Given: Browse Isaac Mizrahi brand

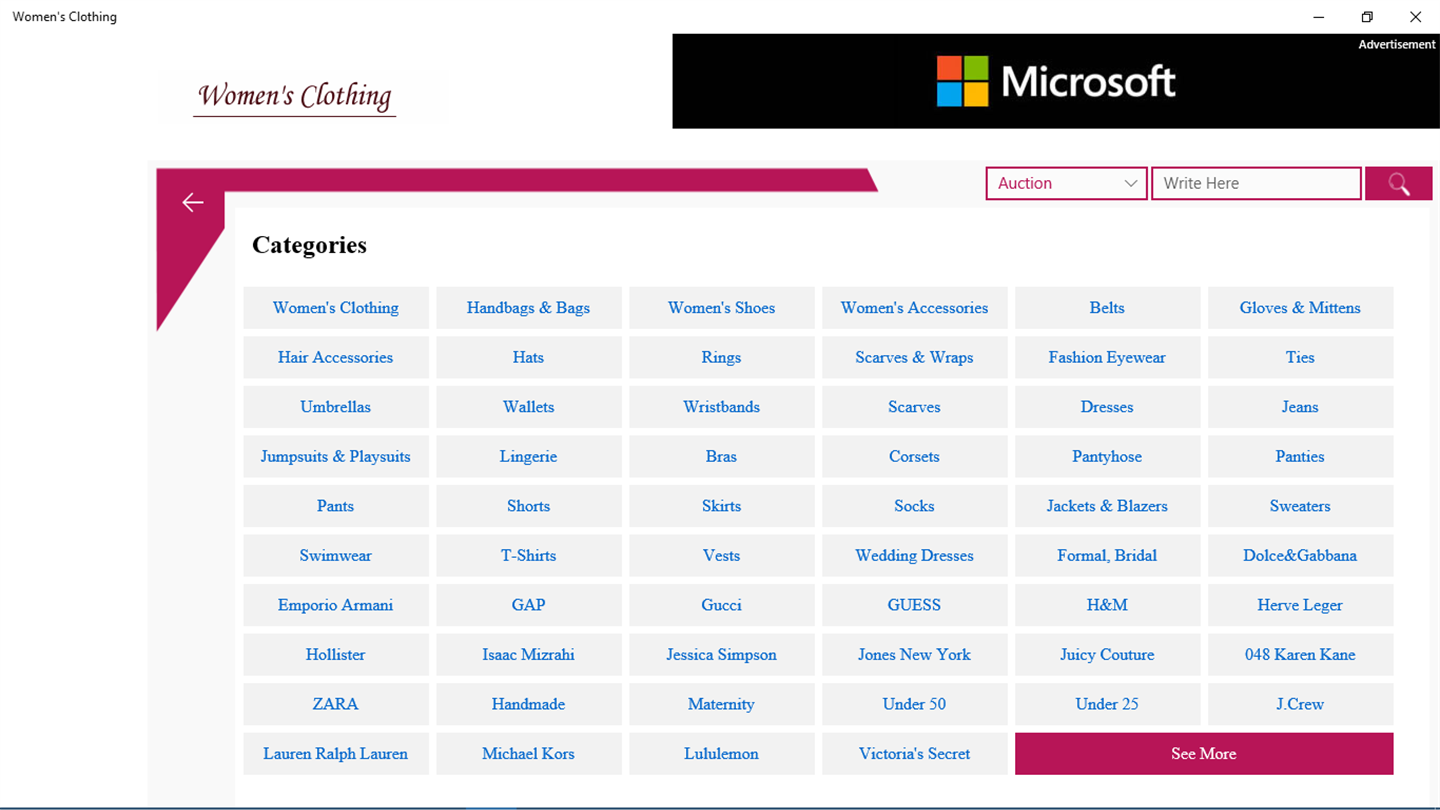Looking at the screenshot, I should pos(529,655).
